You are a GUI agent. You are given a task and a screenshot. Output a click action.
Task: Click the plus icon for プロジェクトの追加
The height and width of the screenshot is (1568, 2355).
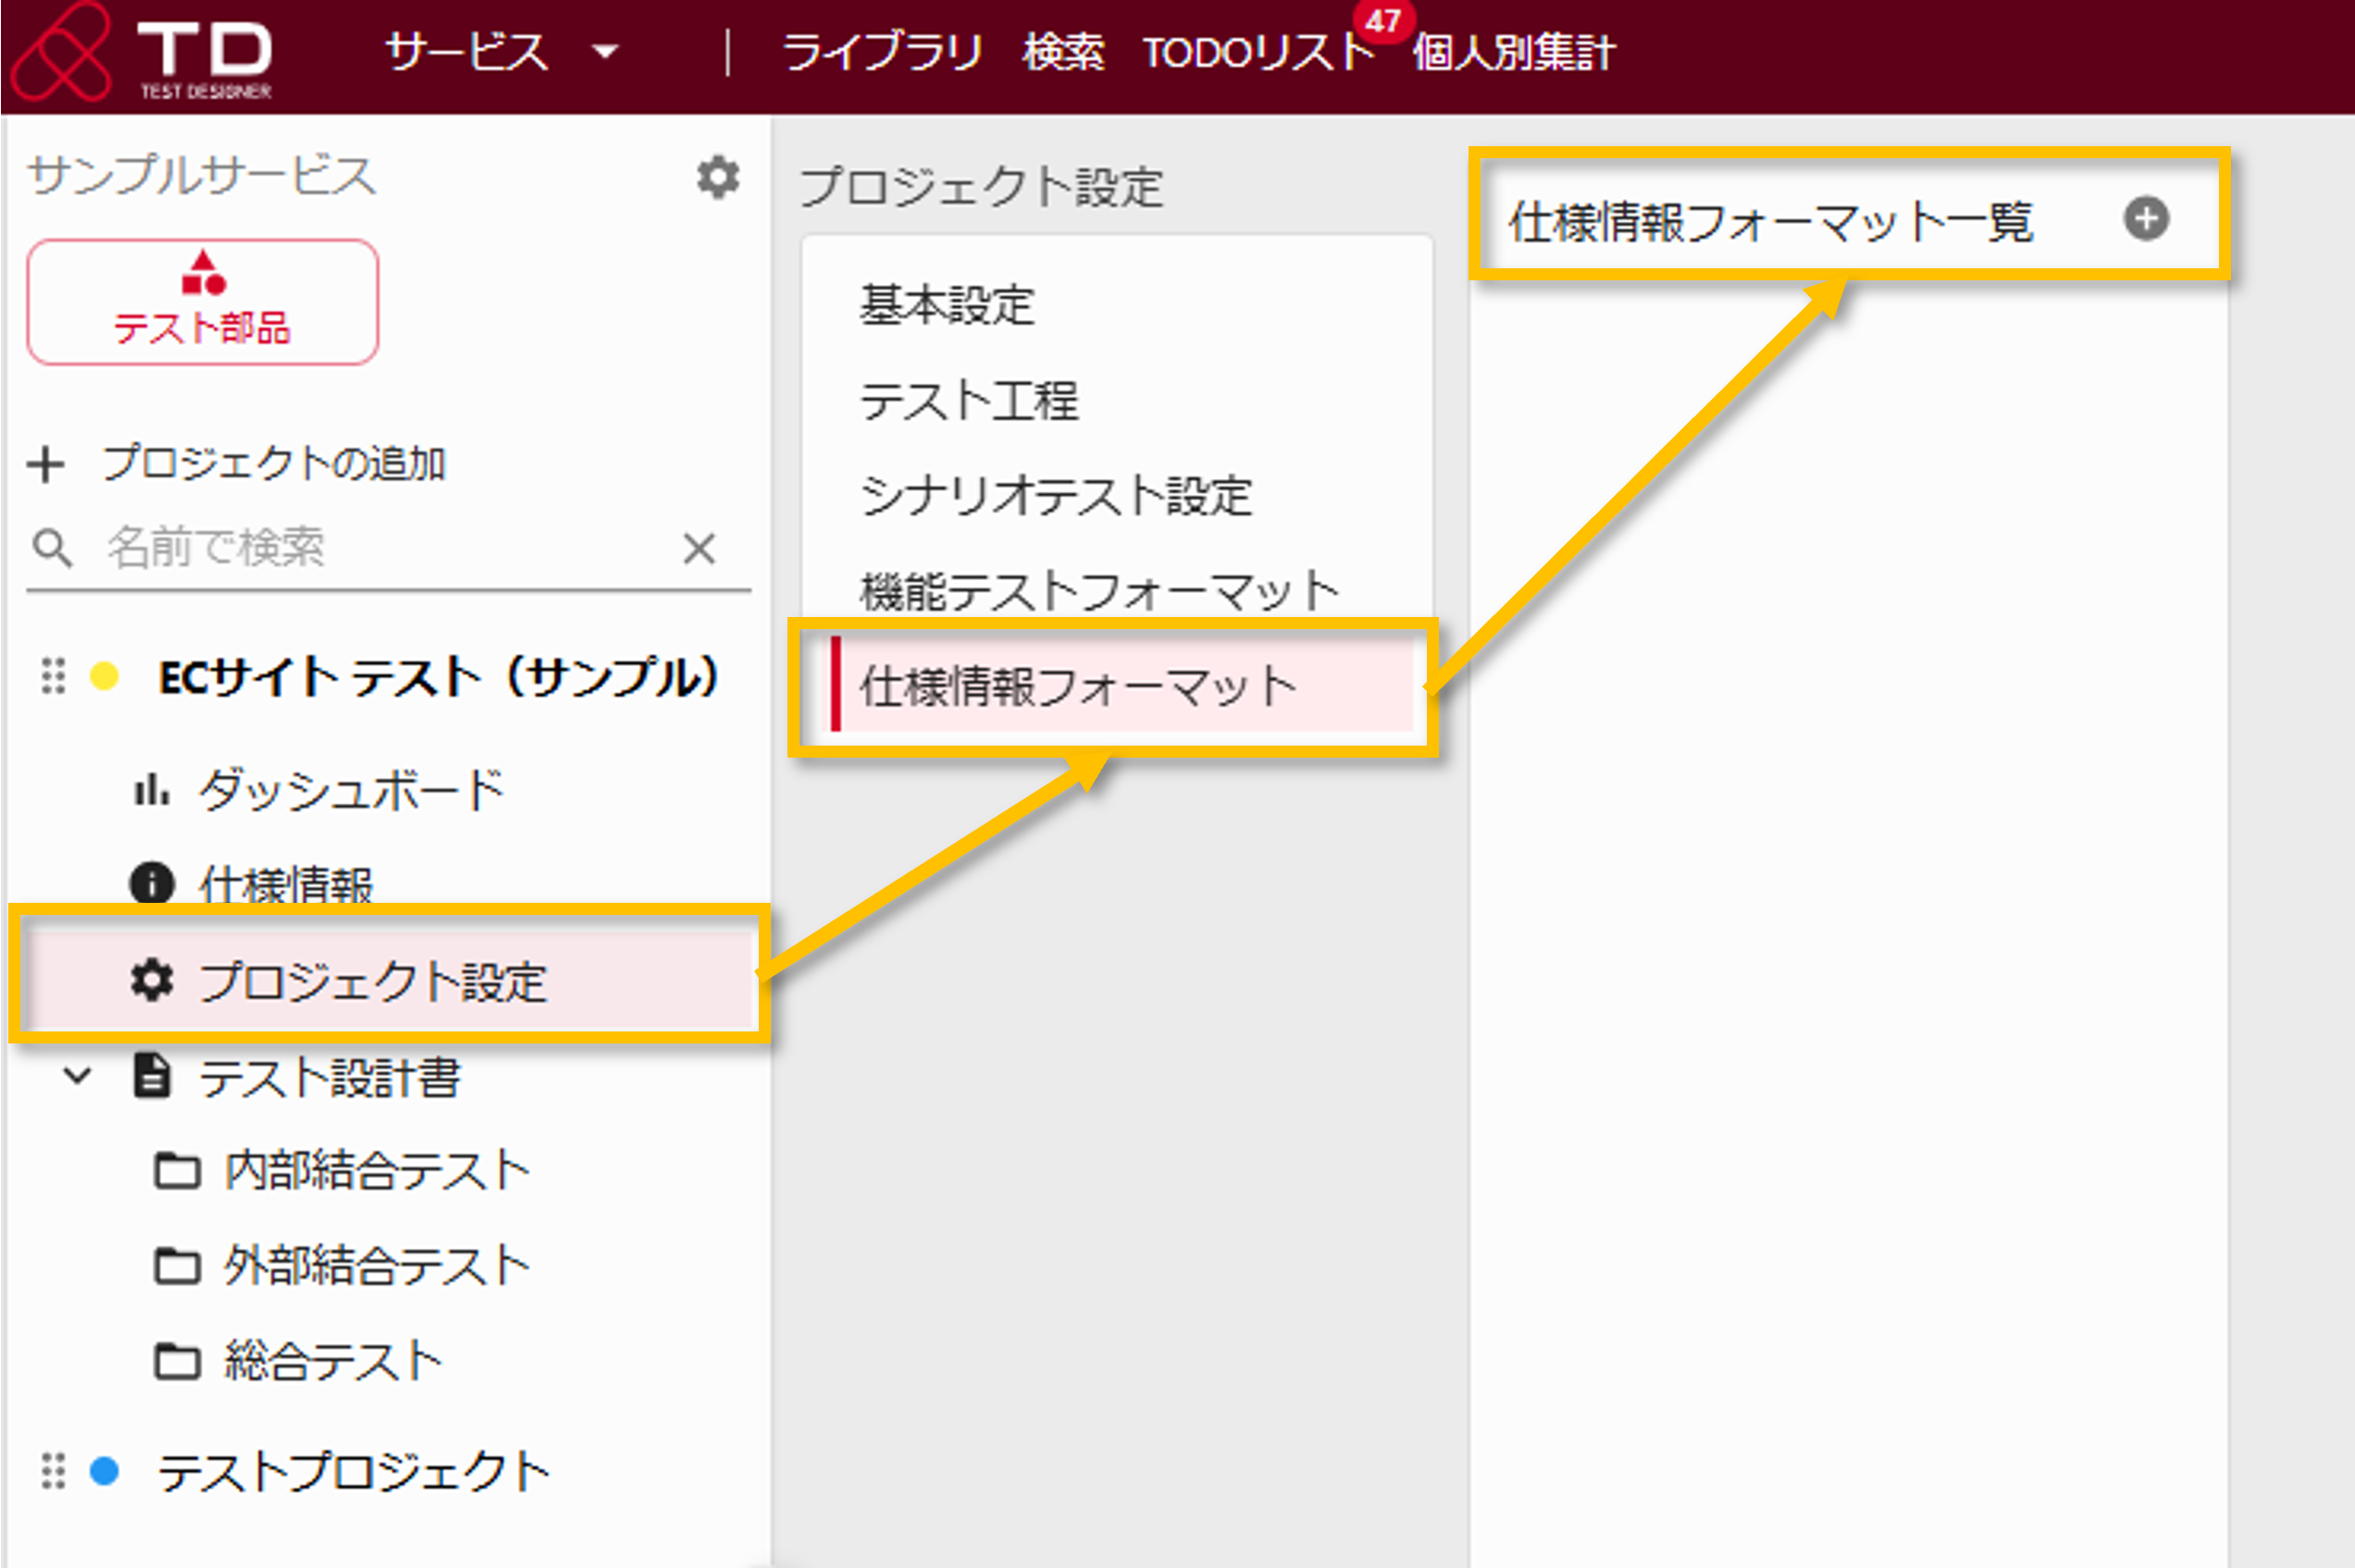point(46,464)
